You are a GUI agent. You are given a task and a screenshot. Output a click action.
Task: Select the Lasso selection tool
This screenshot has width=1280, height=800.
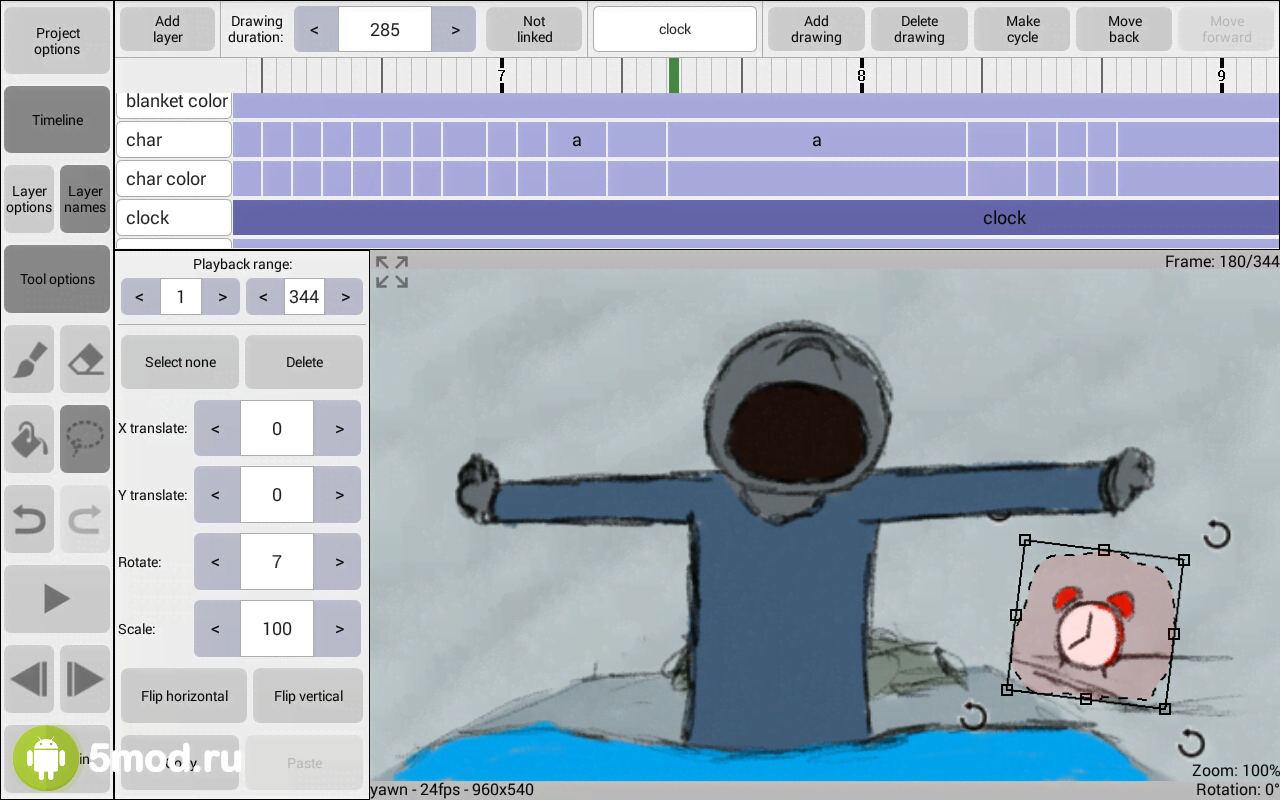pos(85,438)
